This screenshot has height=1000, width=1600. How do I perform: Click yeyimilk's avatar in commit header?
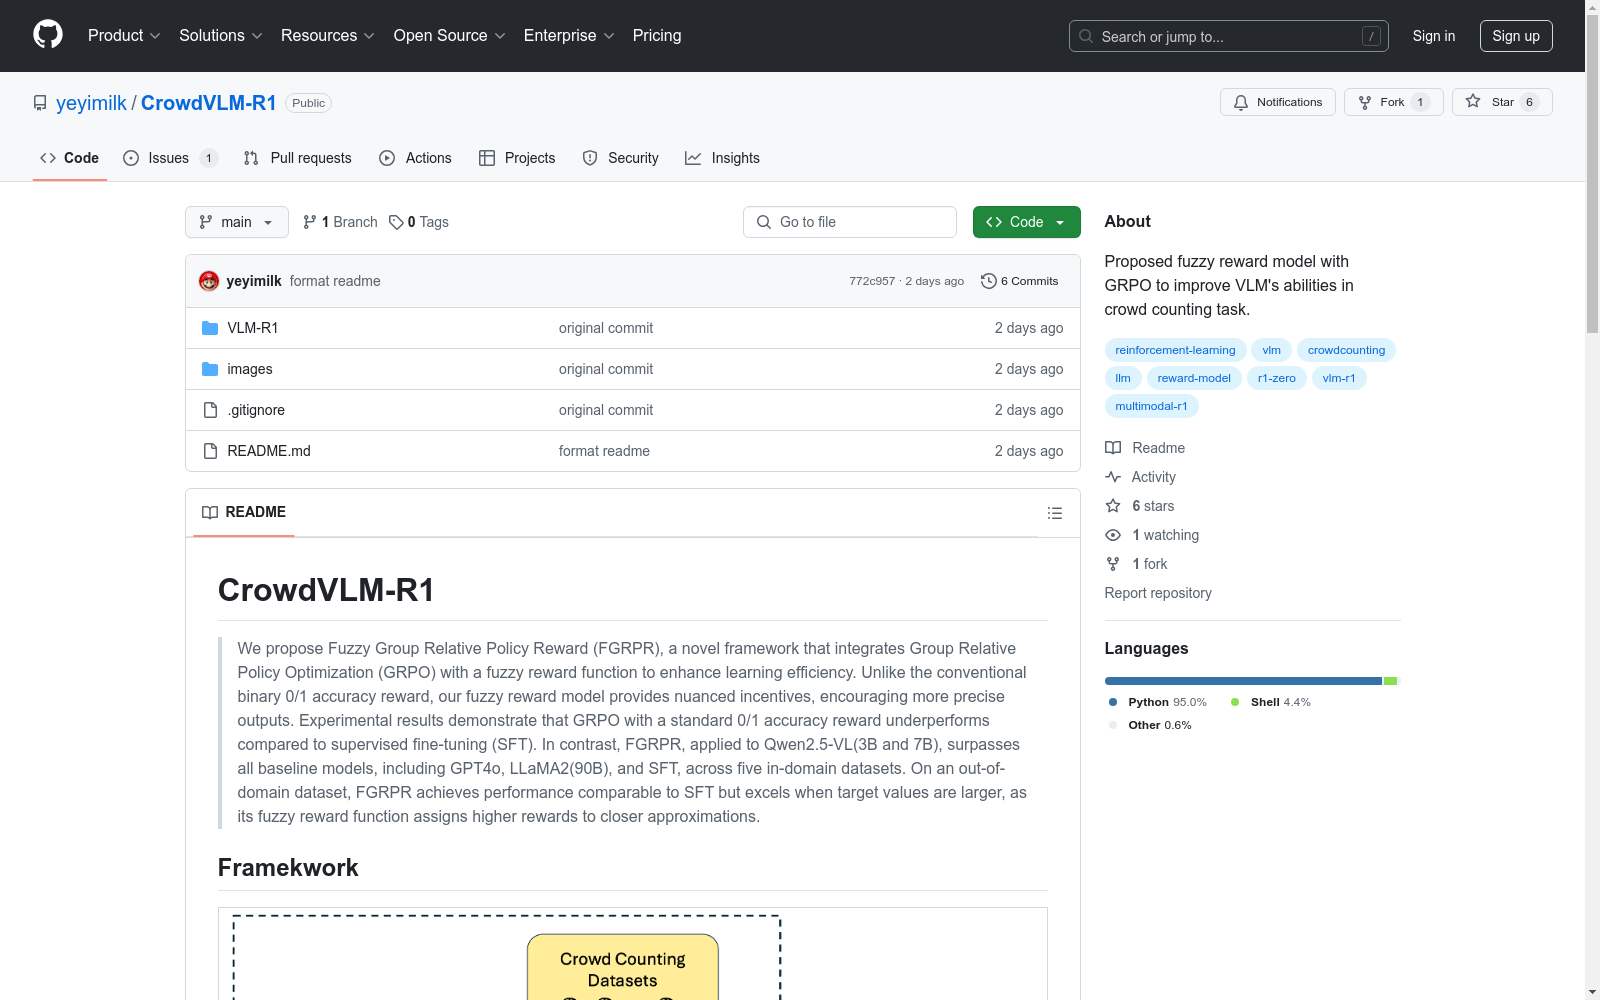click(x=209, y=281)
